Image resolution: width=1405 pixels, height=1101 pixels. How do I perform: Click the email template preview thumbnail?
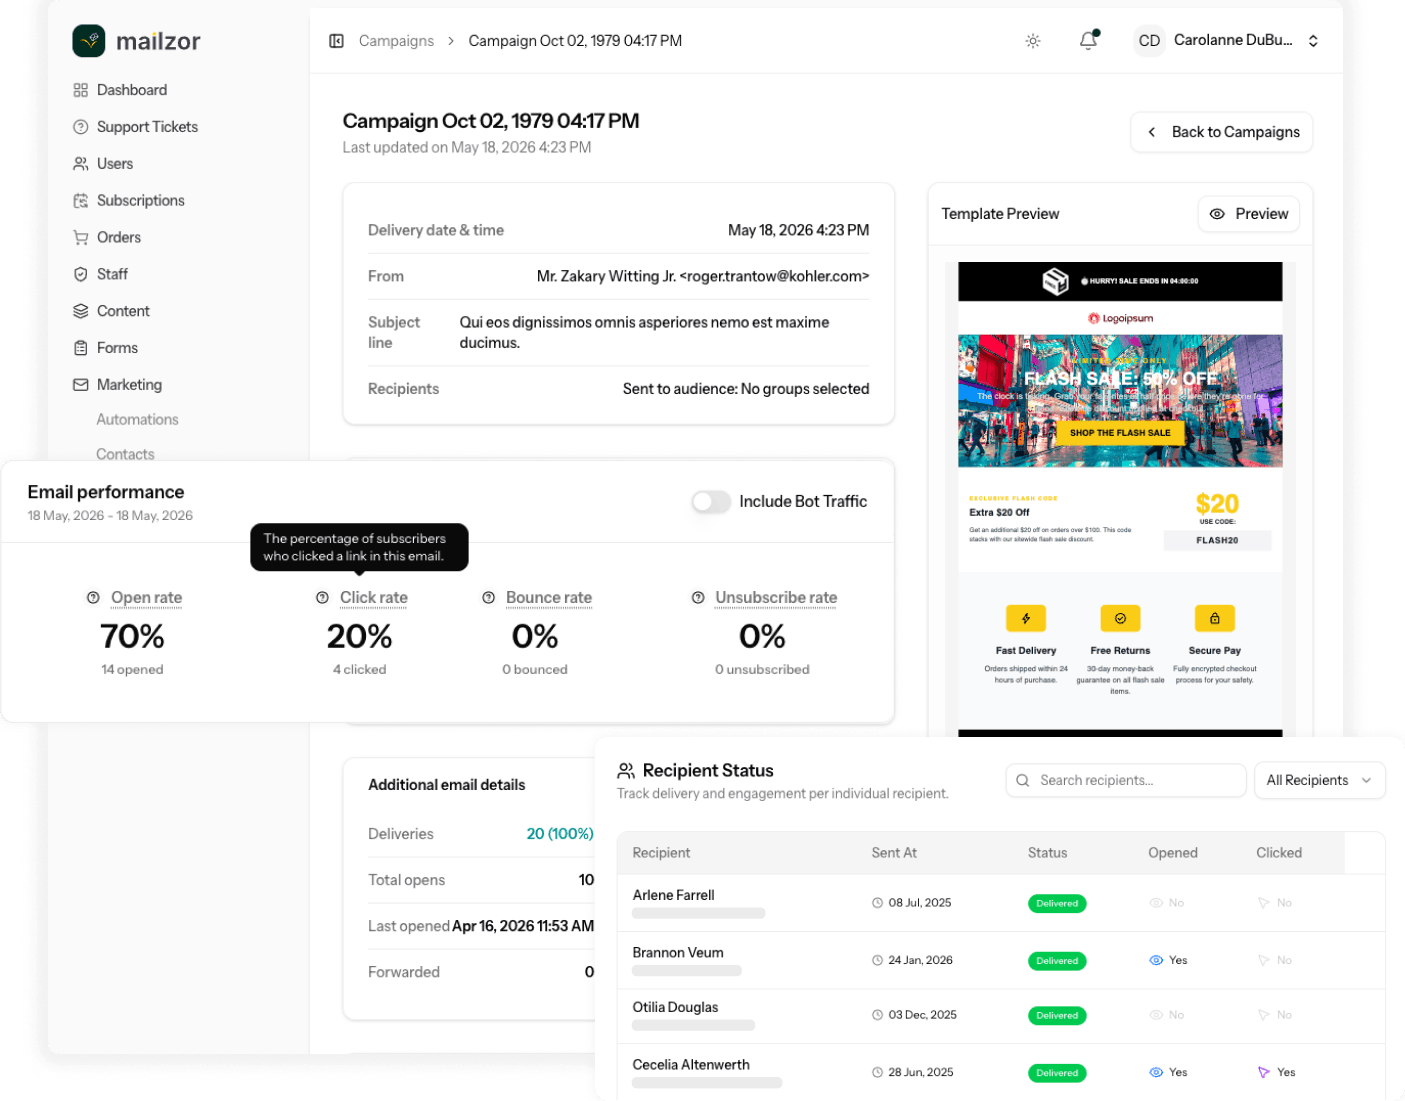(x=1120, y=499)
